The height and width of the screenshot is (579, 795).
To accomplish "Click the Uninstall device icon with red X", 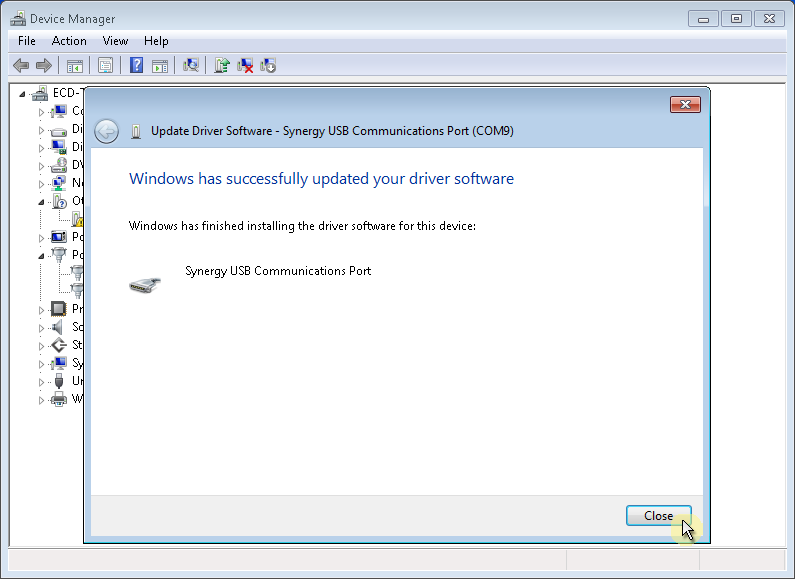I will [245, 65].
